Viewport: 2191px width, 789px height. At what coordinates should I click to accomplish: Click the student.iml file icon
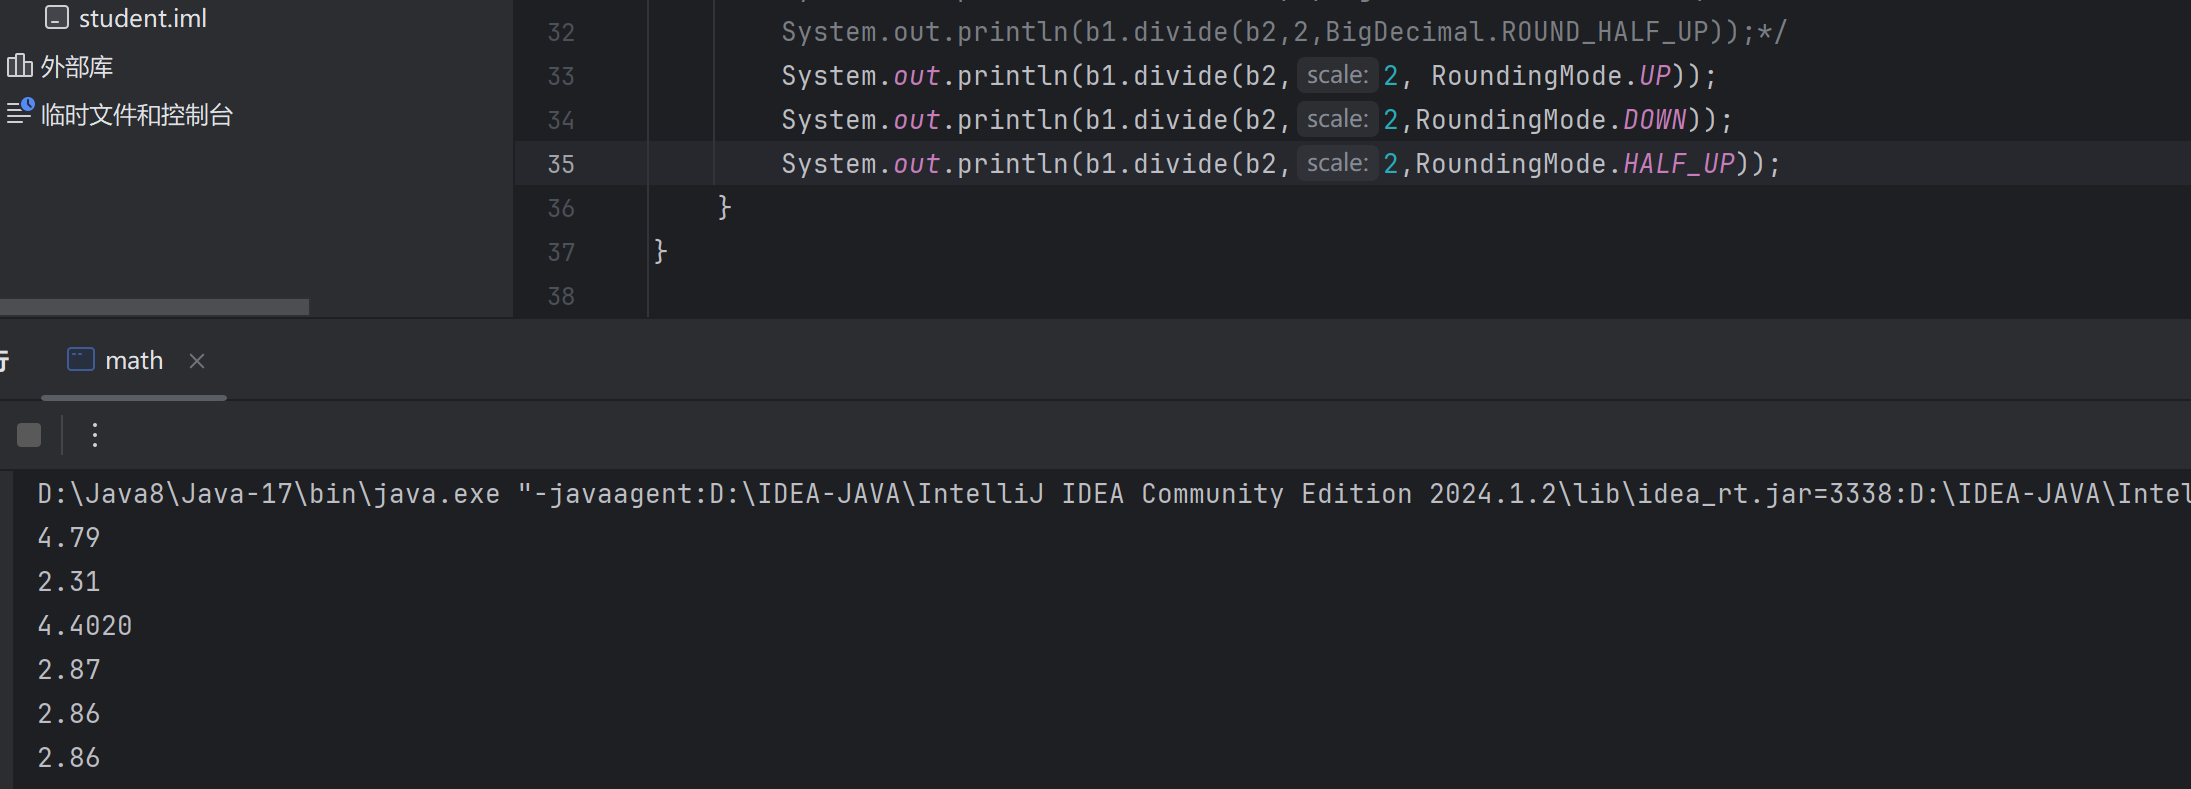(58, 17)
